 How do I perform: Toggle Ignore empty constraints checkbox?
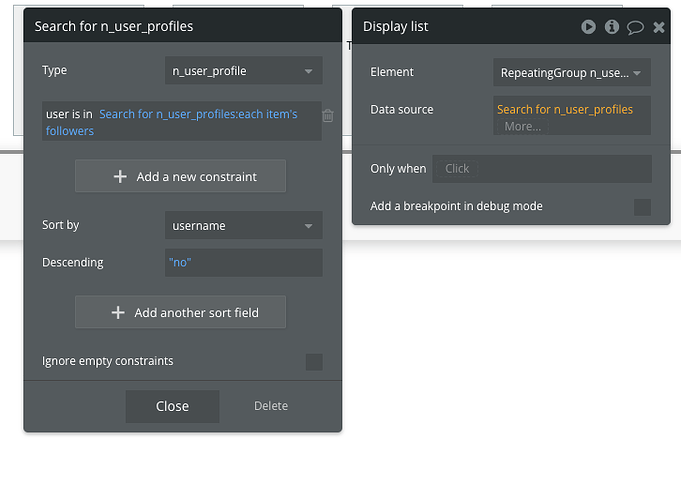tap(314, 362)
